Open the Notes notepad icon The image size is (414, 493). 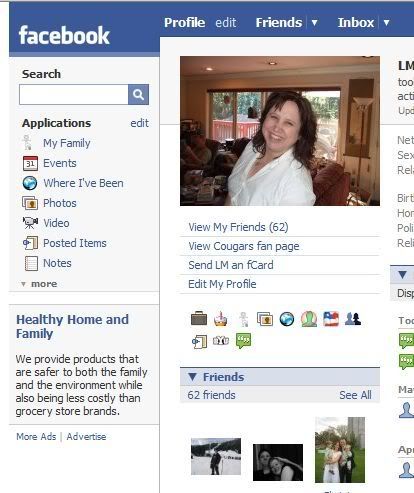[x=31, y=263]
